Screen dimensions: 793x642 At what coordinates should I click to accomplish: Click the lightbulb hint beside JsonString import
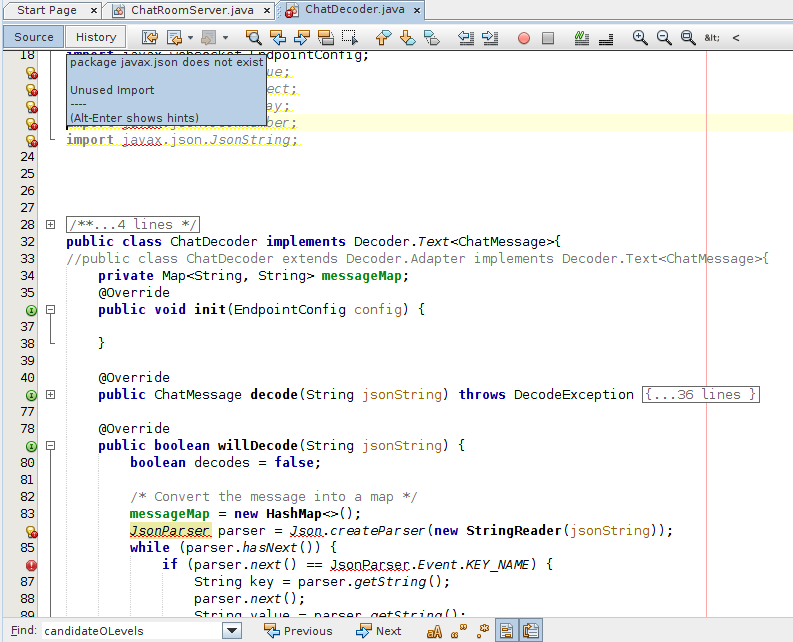[x=31, y=141]
